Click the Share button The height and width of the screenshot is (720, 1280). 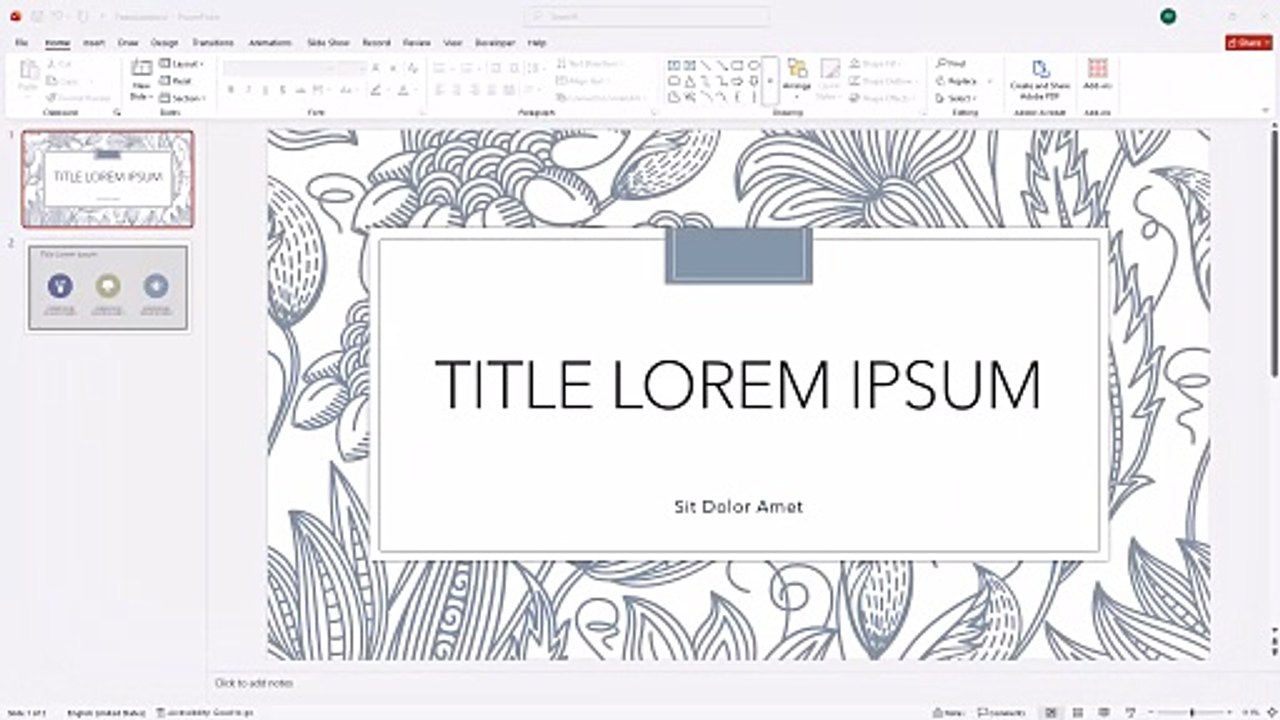[1248, 43]
